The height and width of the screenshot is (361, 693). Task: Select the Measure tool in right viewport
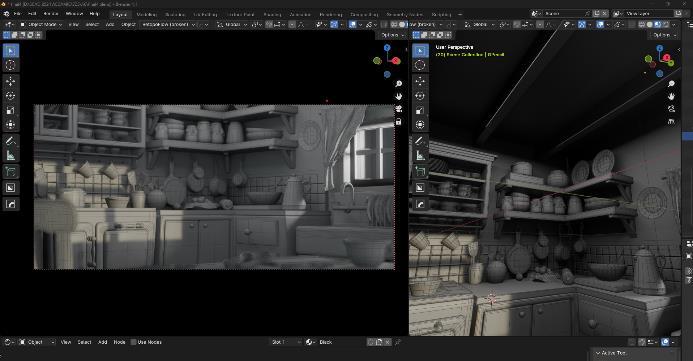(x=420, y=156)
